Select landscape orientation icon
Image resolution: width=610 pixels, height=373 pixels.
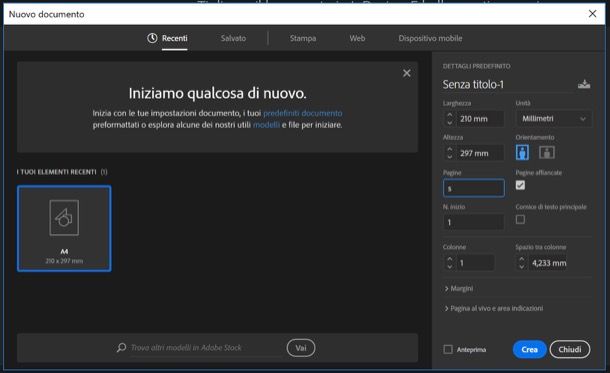coord(547,152)
